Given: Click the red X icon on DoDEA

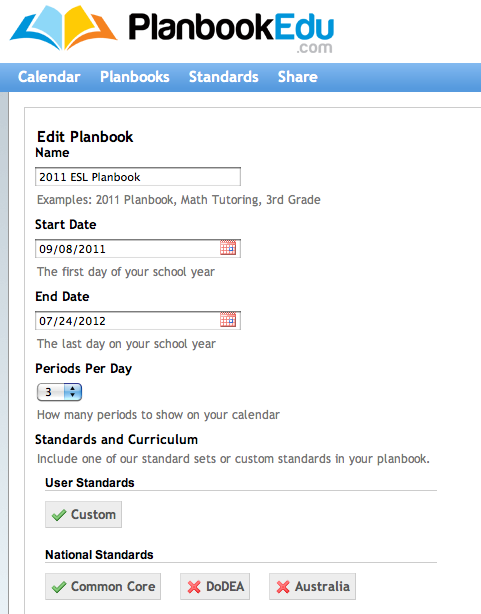Looking at the screenshot, I should (194, 587).
